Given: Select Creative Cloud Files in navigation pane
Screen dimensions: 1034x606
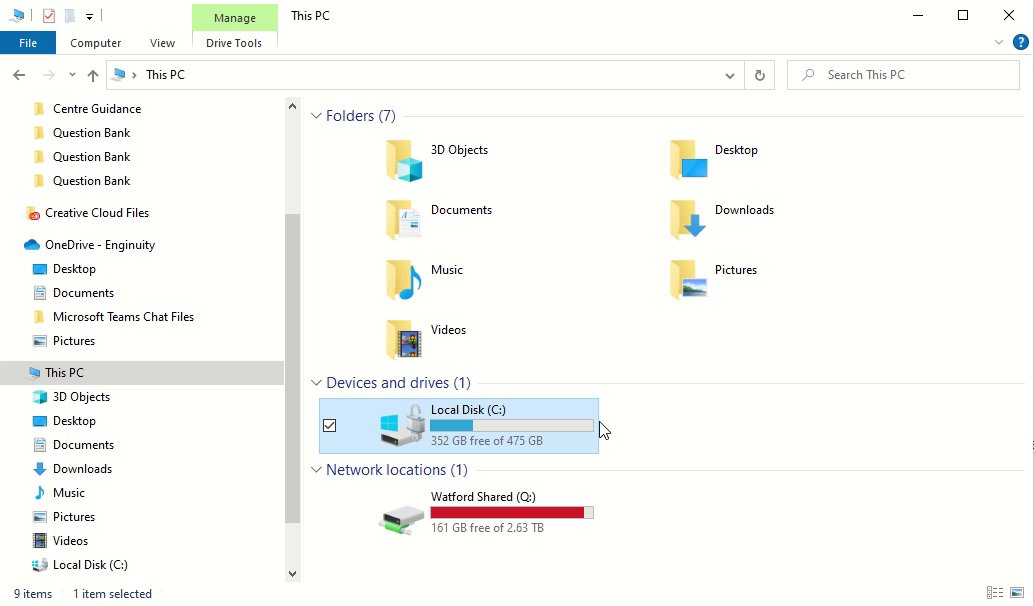Looking at the screenshot, I should pyautogui.click(x=97, y=213).
